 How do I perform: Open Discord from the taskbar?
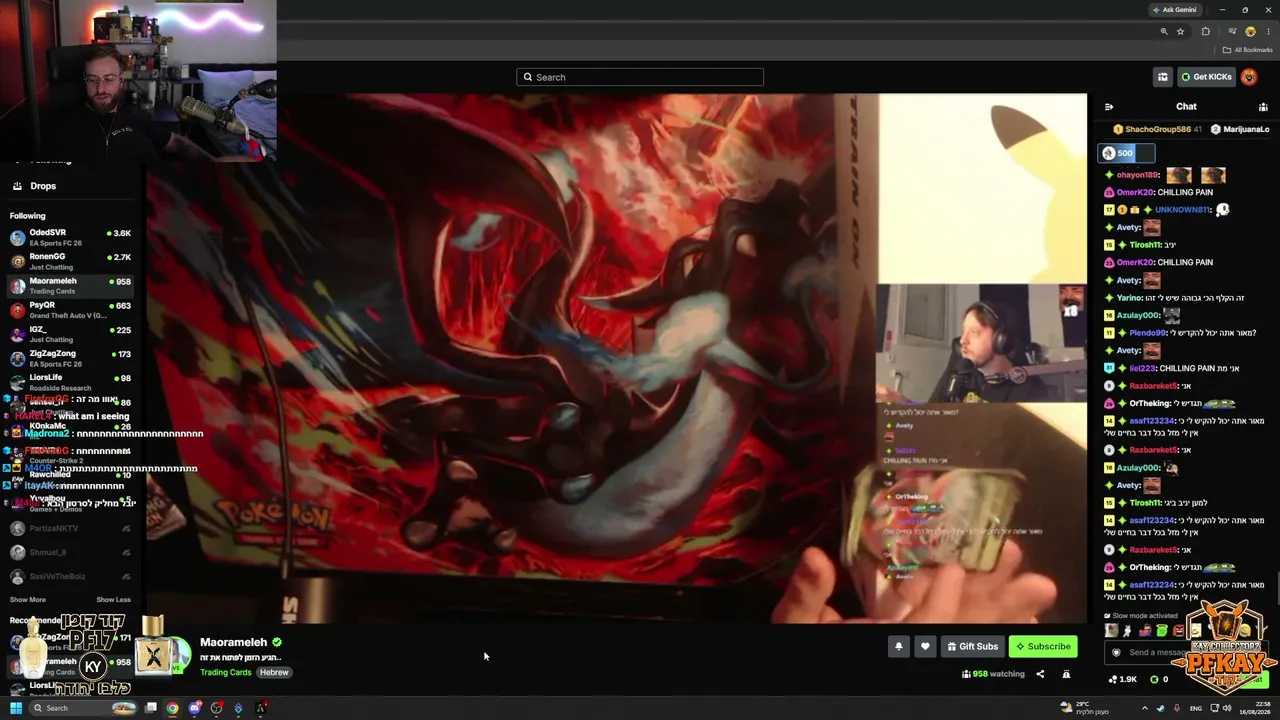tap(195, 708)
